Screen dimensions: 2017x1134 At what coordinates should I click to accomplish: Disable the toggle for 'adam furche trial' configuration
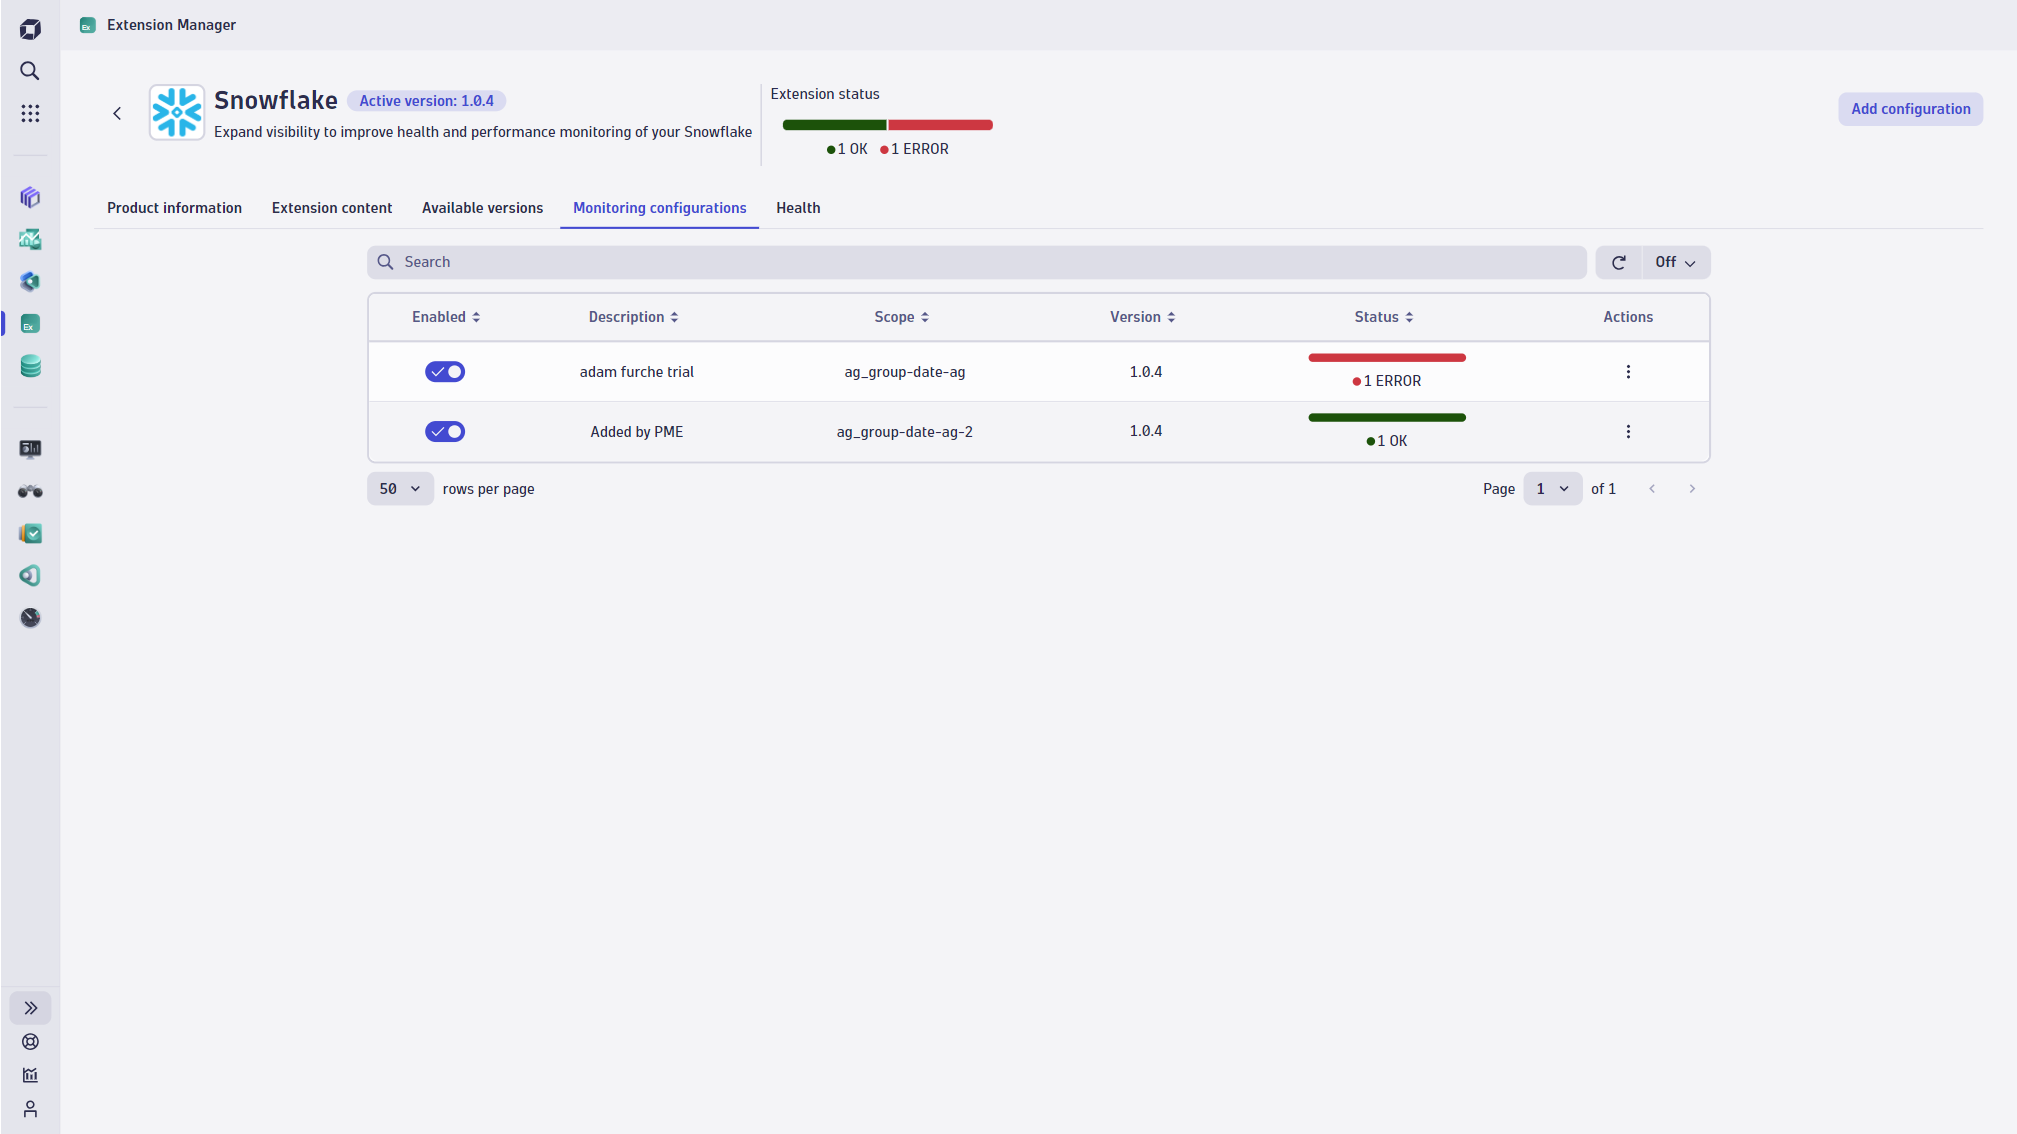[445, 371]
